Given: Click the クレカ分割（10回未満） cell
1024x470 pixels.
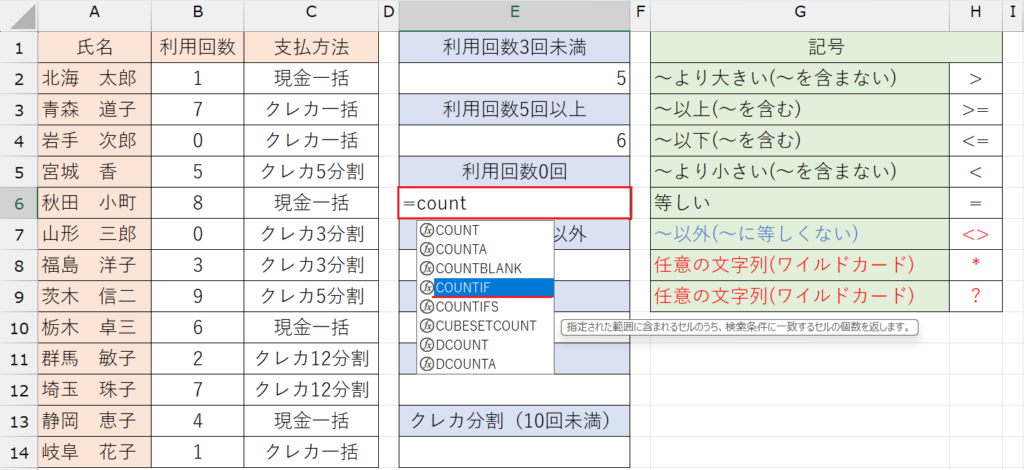Looking at the screenshot, I should point(515,420).
